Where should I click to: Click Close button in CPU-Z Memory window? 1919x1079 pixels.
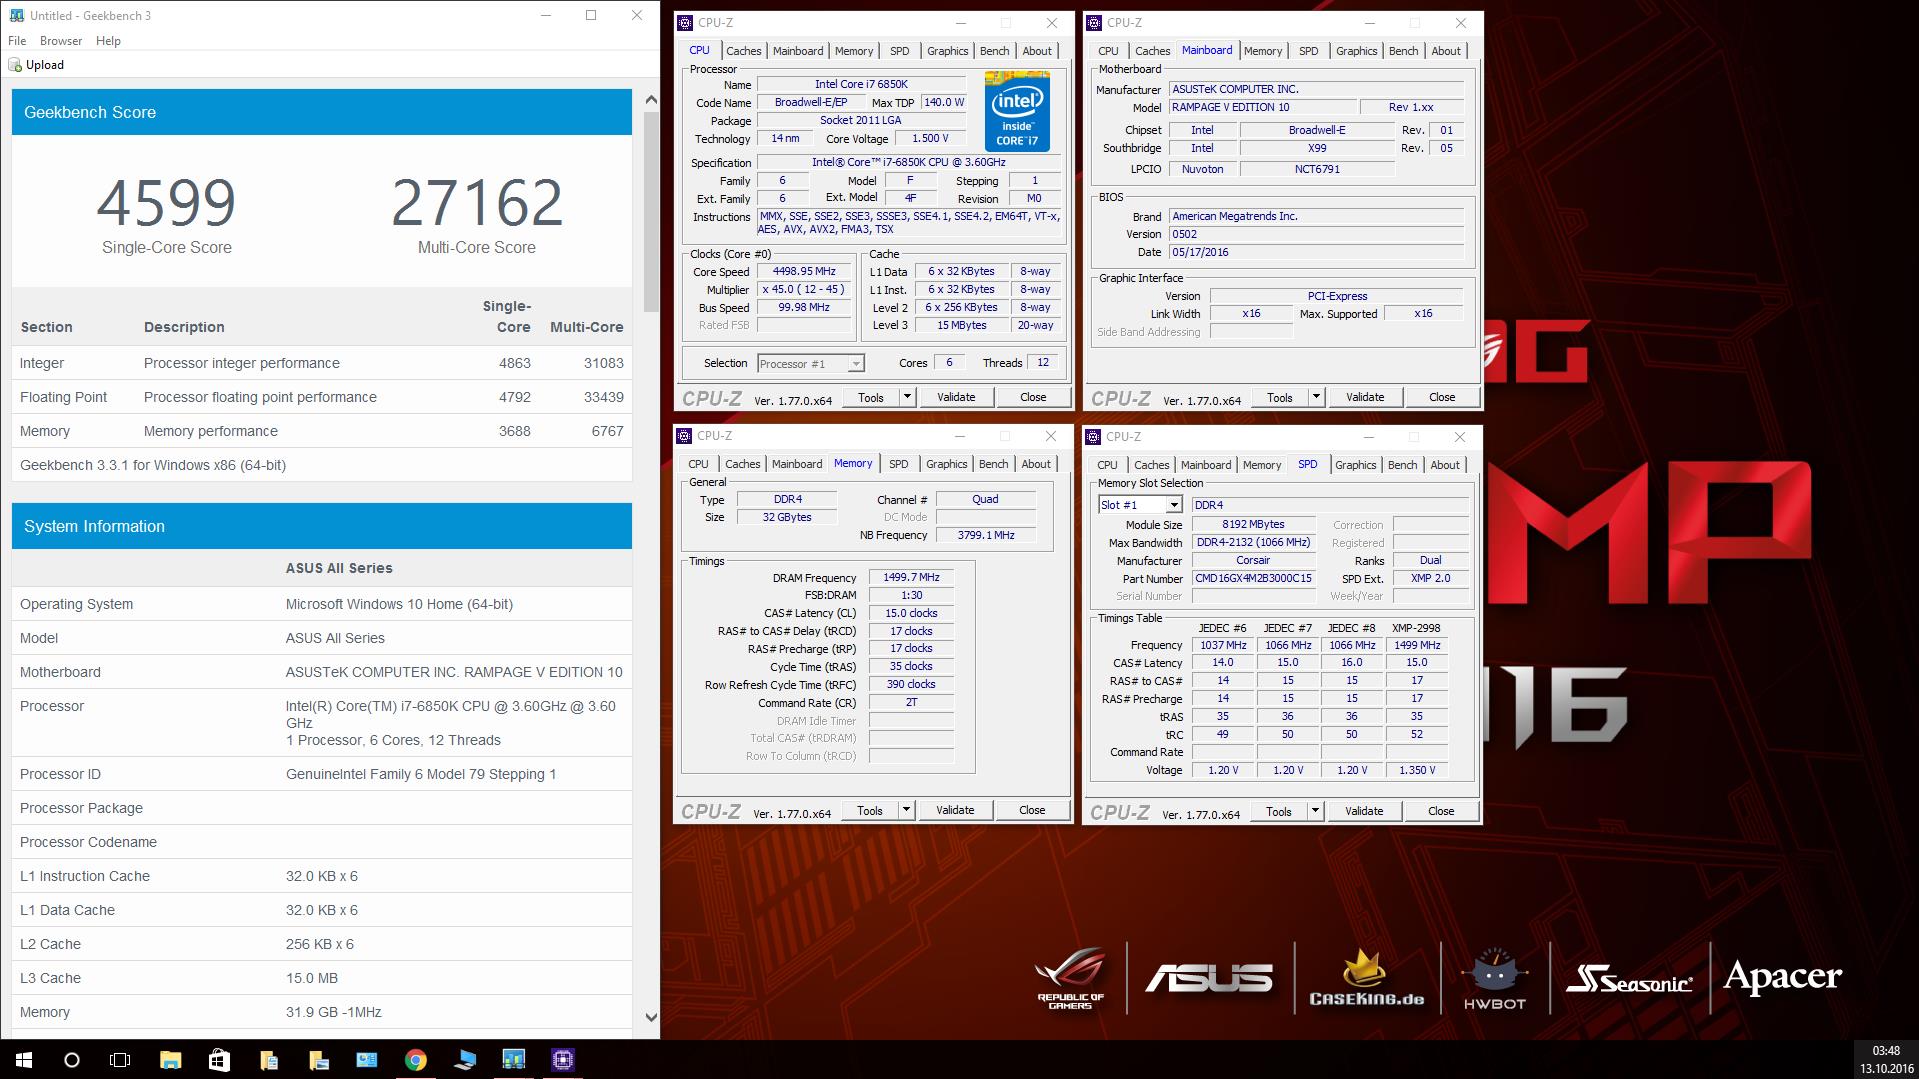(1032, 810)
